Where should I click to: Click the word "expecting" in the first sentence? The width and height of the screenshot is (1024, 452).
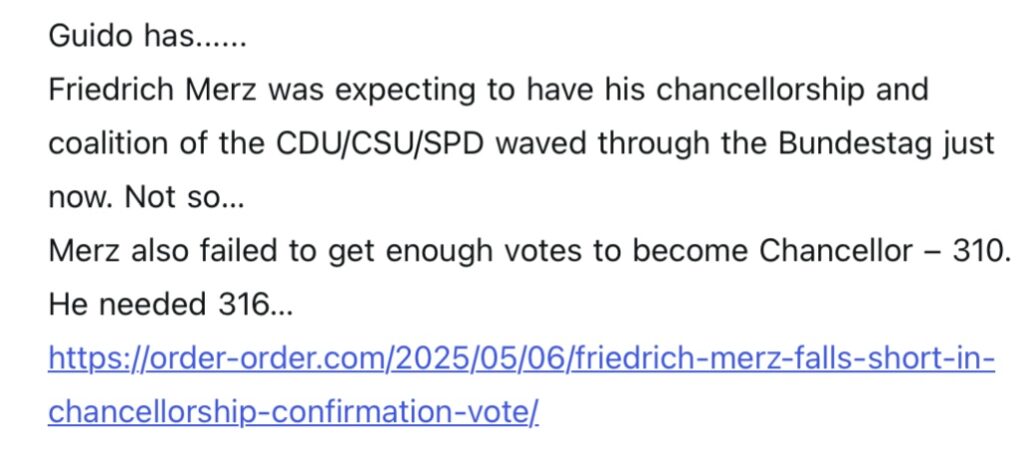tap(404, 89)
